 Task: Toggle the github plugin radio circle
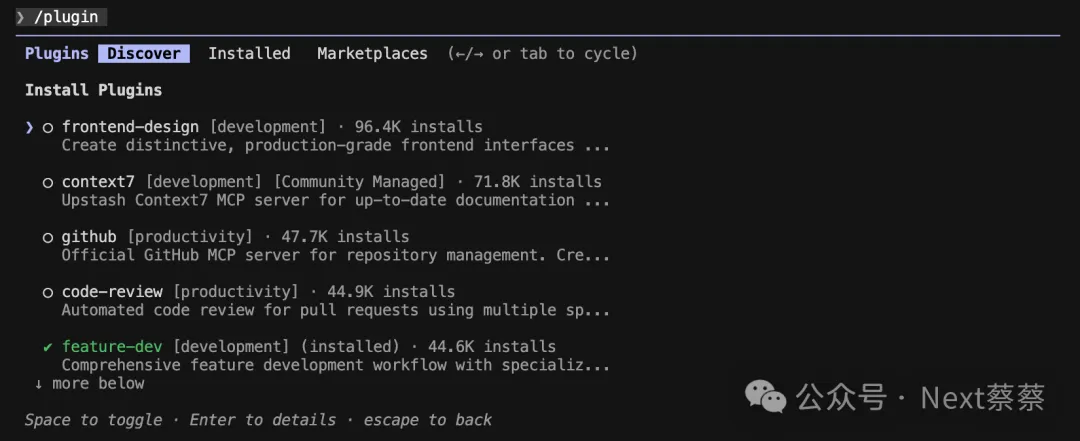click(47, 237)
